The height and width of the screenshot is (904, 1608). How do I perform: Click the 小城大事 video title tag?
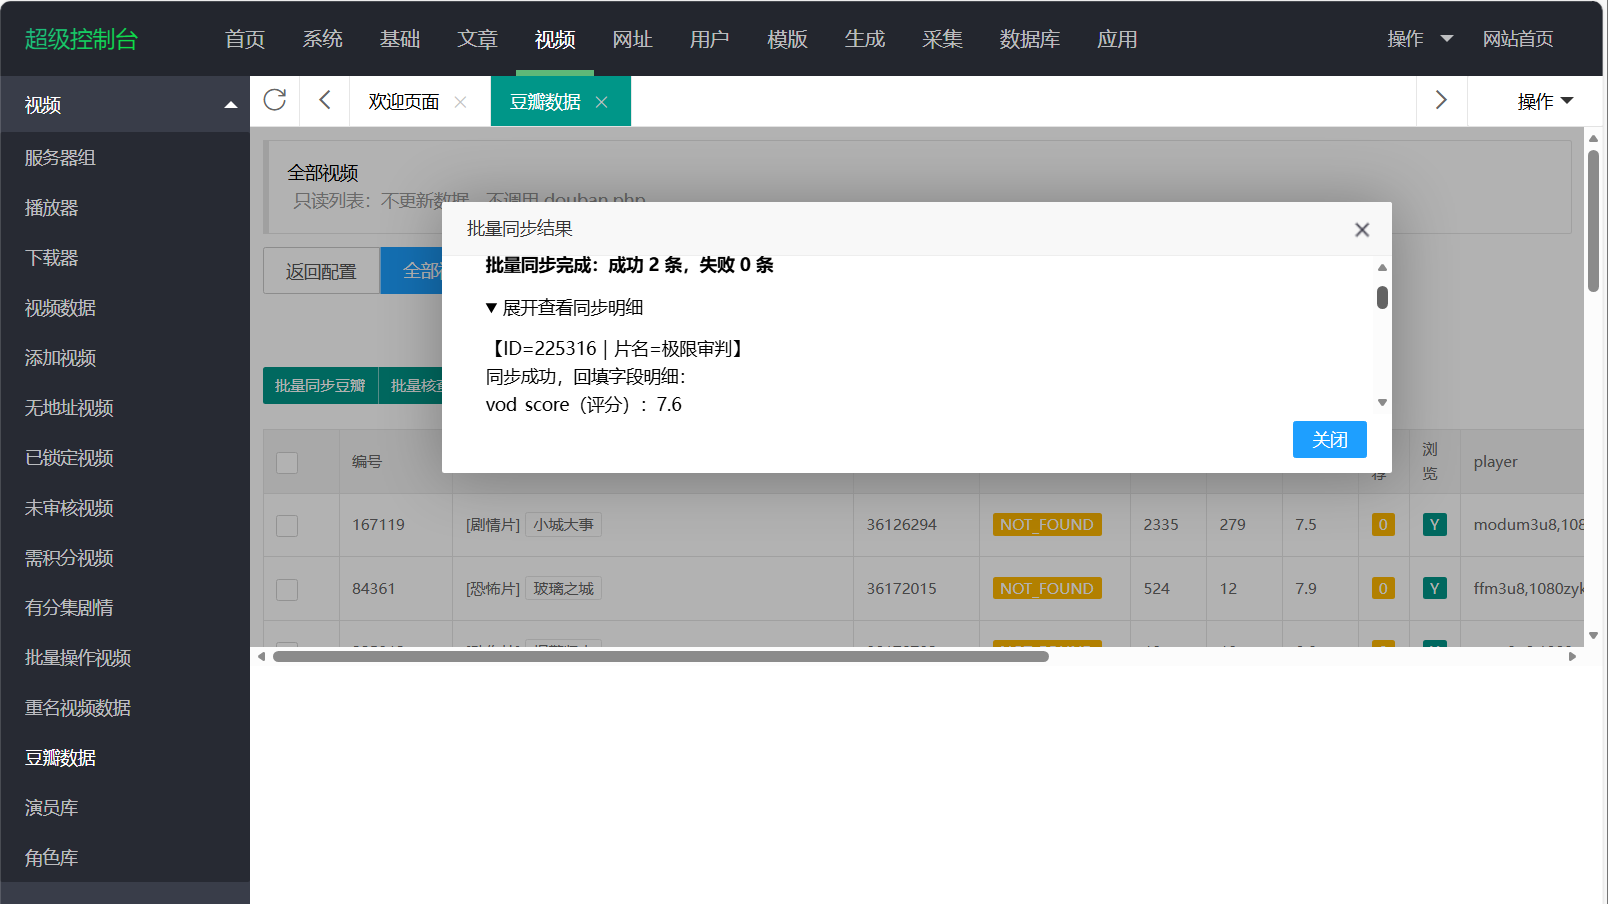coord(563,525)
